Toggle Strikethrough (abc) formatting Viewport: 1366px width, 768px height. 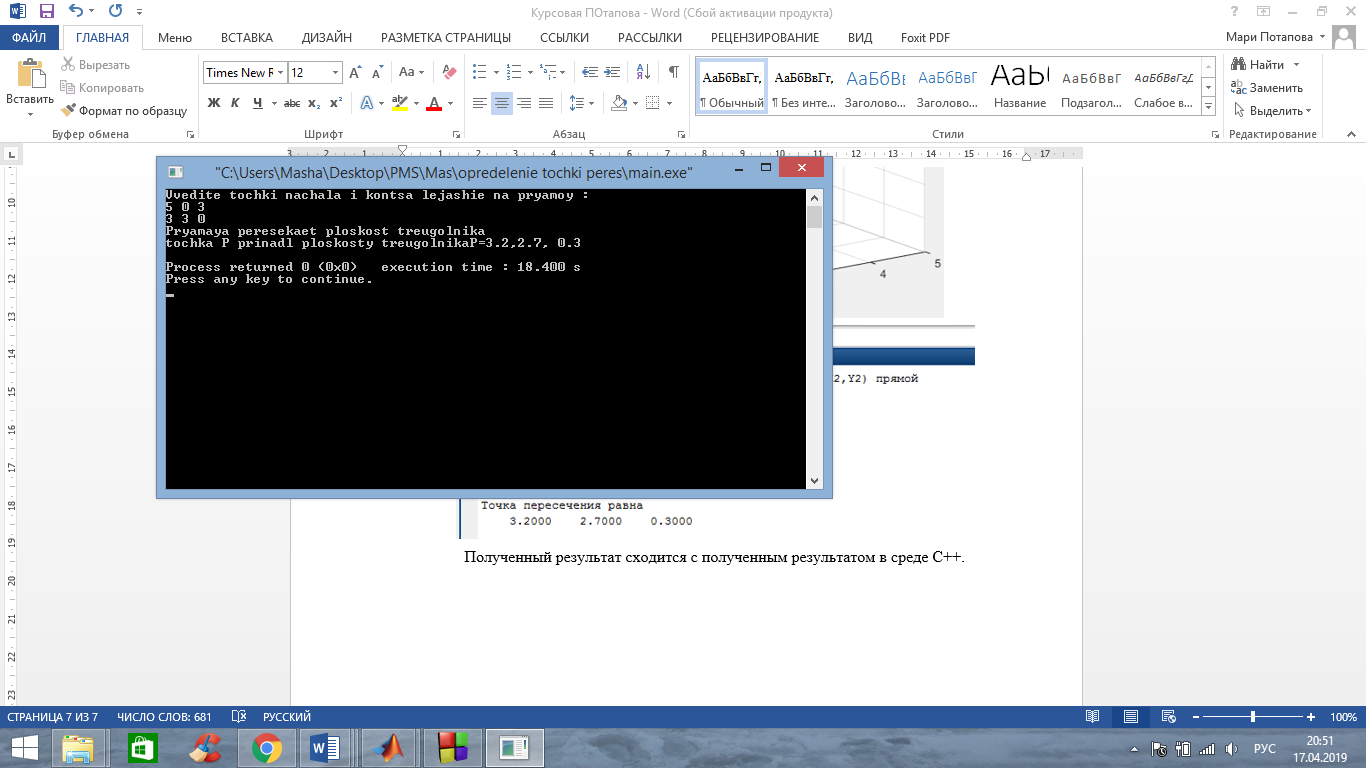point(292,103)
